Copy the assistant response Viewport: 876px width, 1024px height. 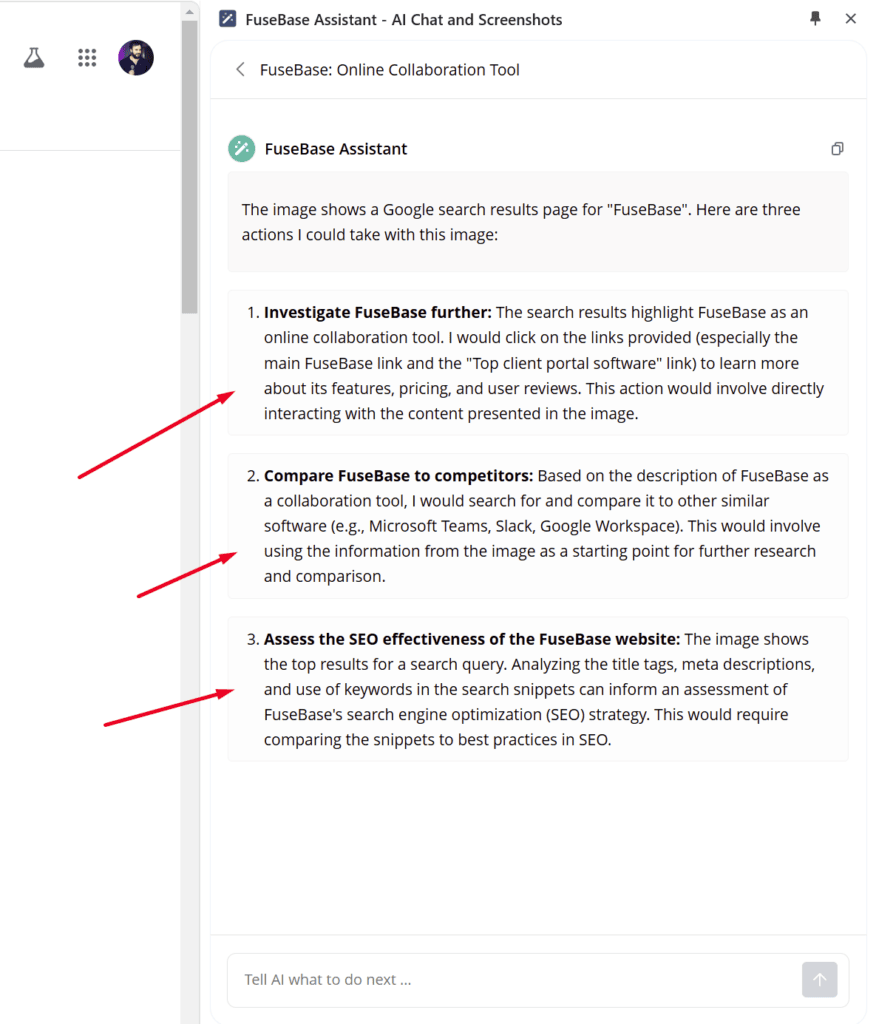coord(837,149)
